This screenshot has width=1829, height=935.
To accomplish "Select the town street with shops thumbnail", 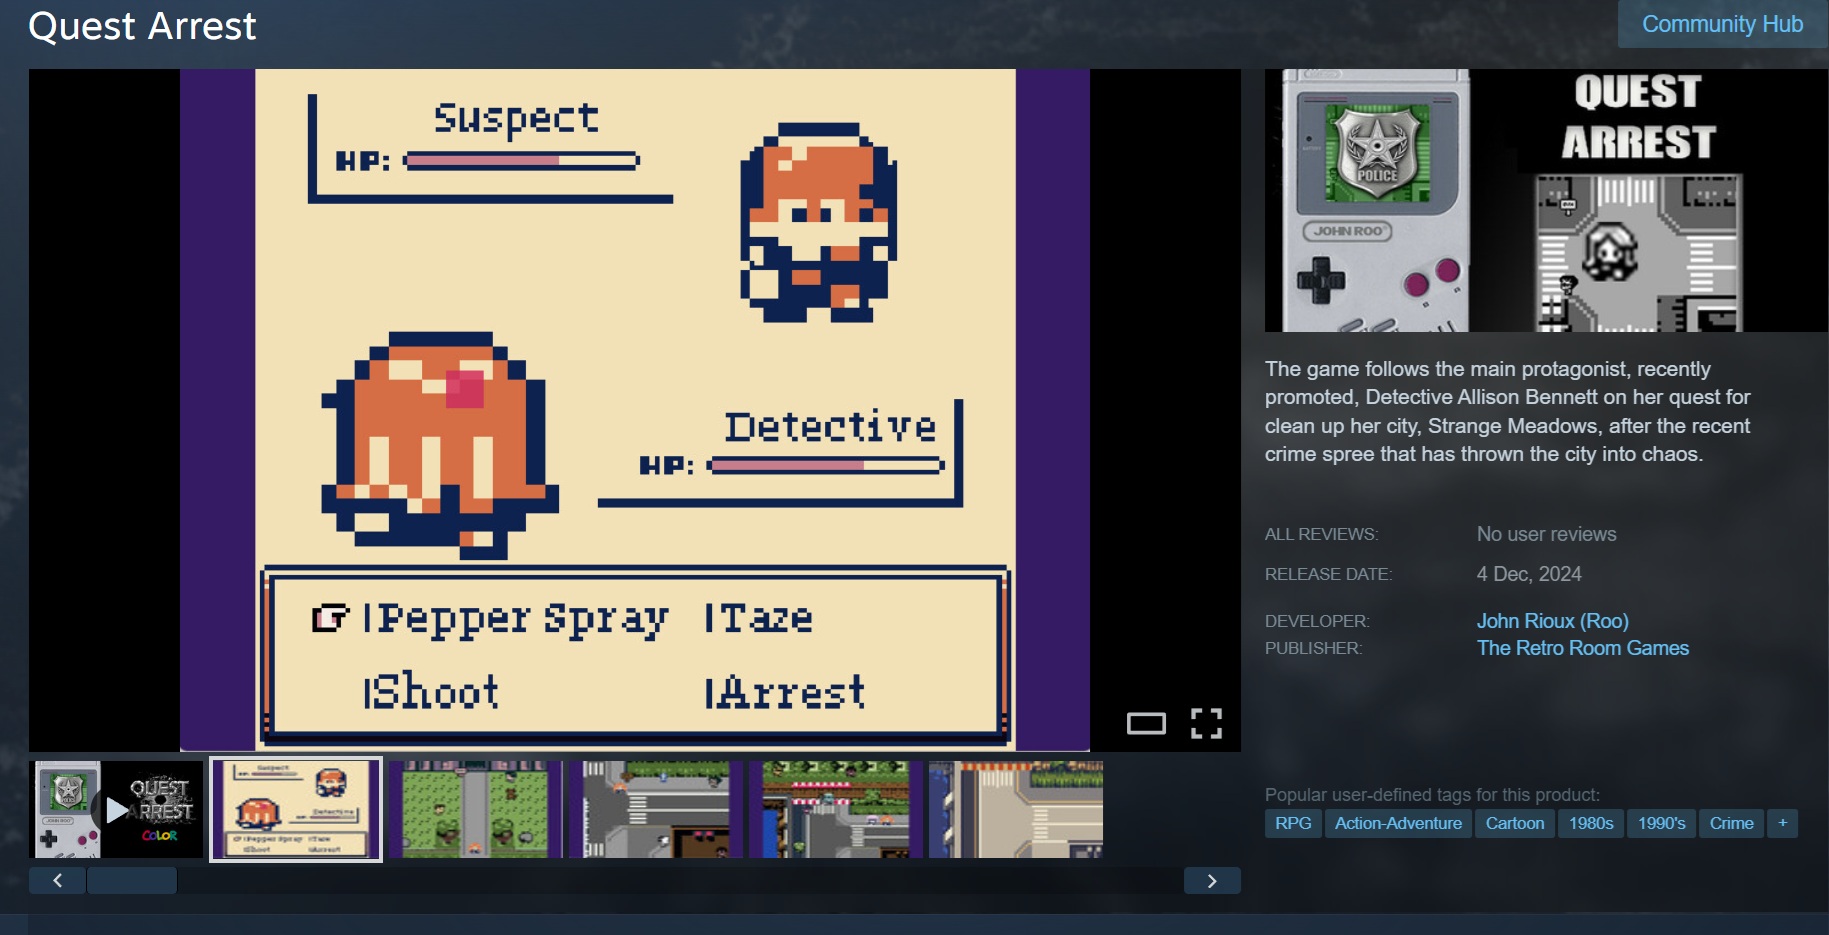I will click(836, 809).
